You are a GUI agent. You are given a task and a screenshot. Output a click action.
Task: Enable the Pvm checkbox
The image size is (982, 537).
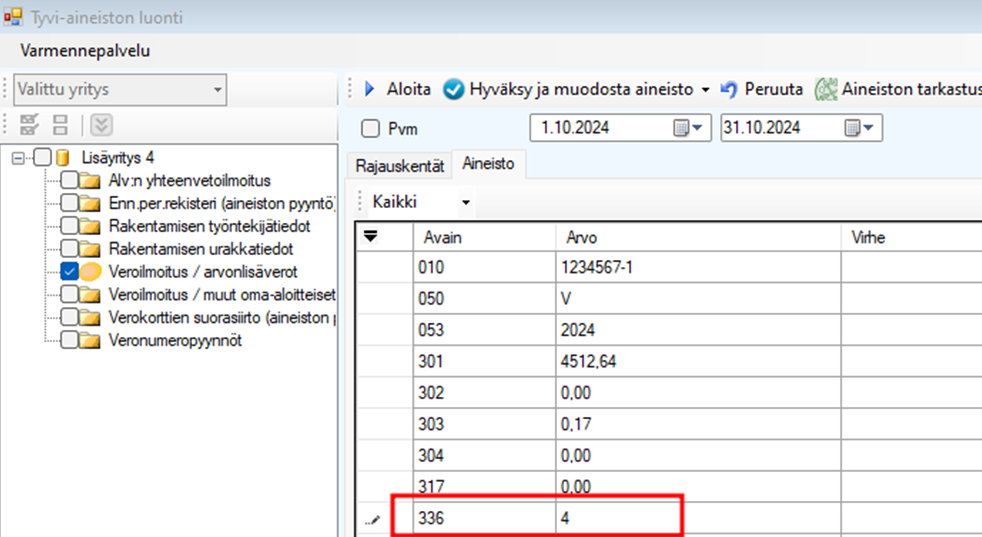point(370,129)
